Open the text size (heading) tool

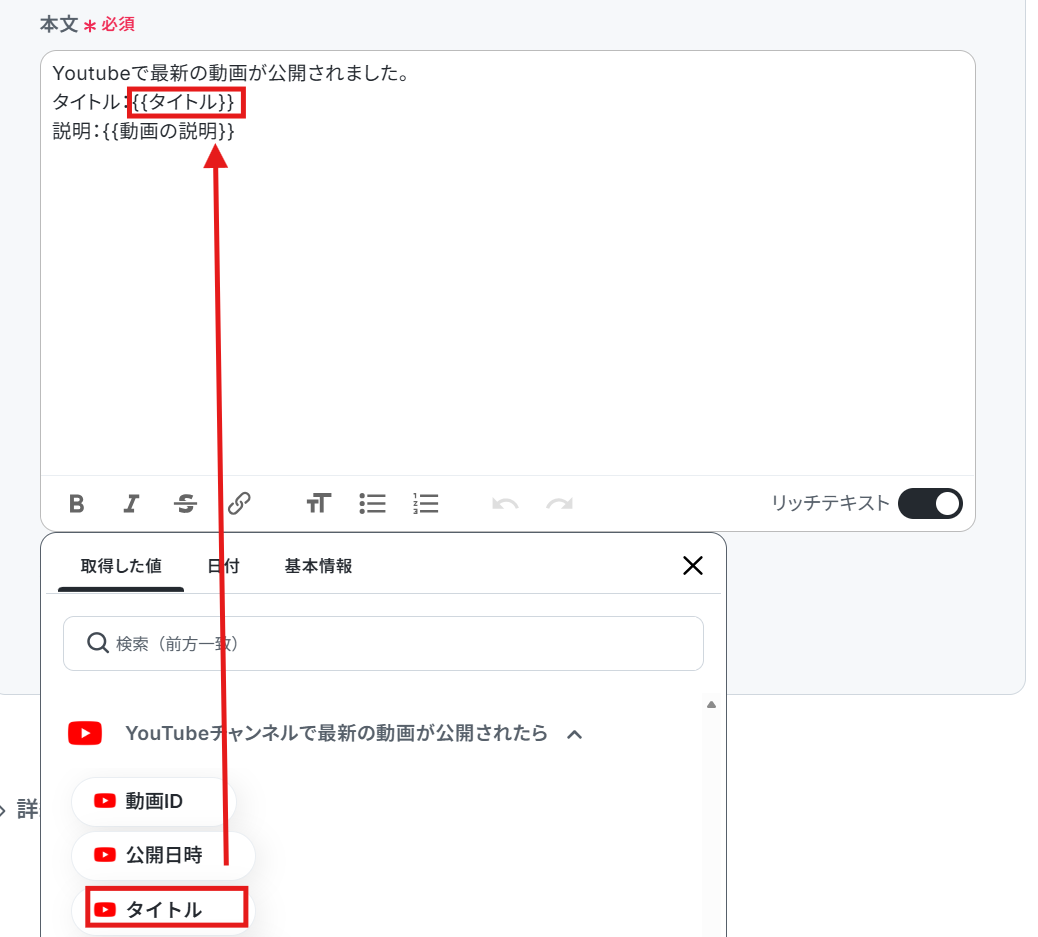tap(318, 504)
